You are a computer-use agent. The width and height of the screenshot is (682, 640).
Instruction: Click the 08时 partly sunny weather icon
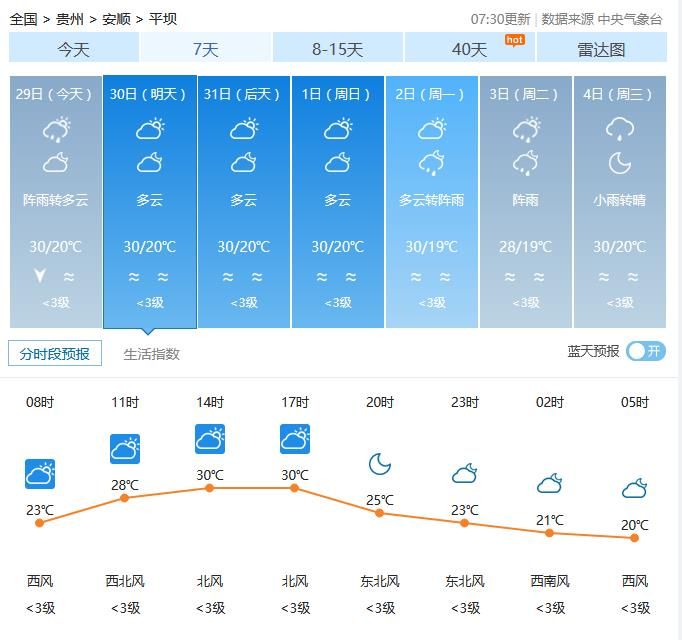click(40, 474)
